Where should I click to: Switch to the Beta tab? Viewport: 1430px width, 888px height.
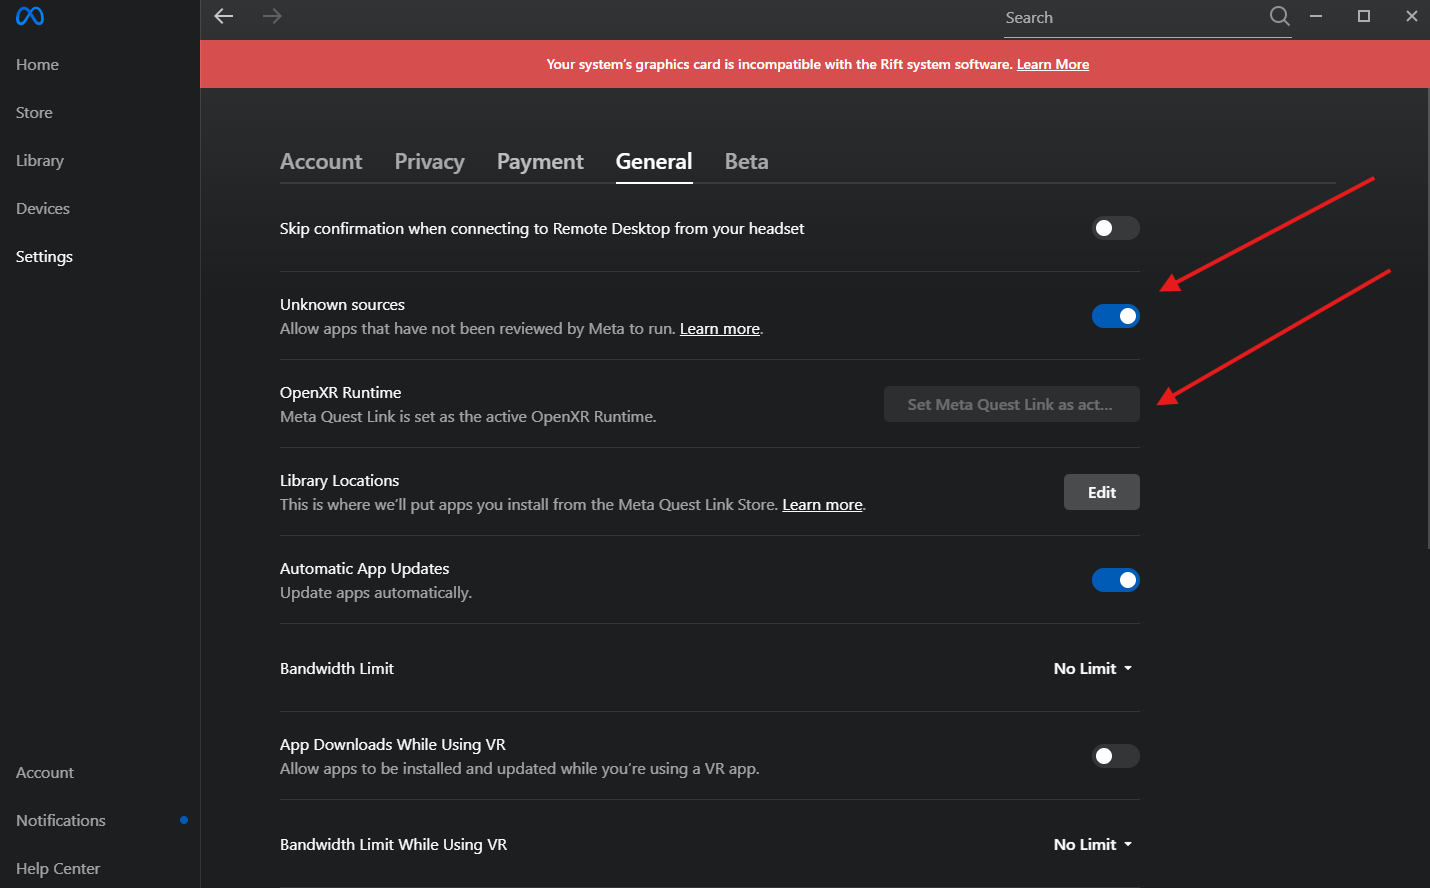[747, 161]
